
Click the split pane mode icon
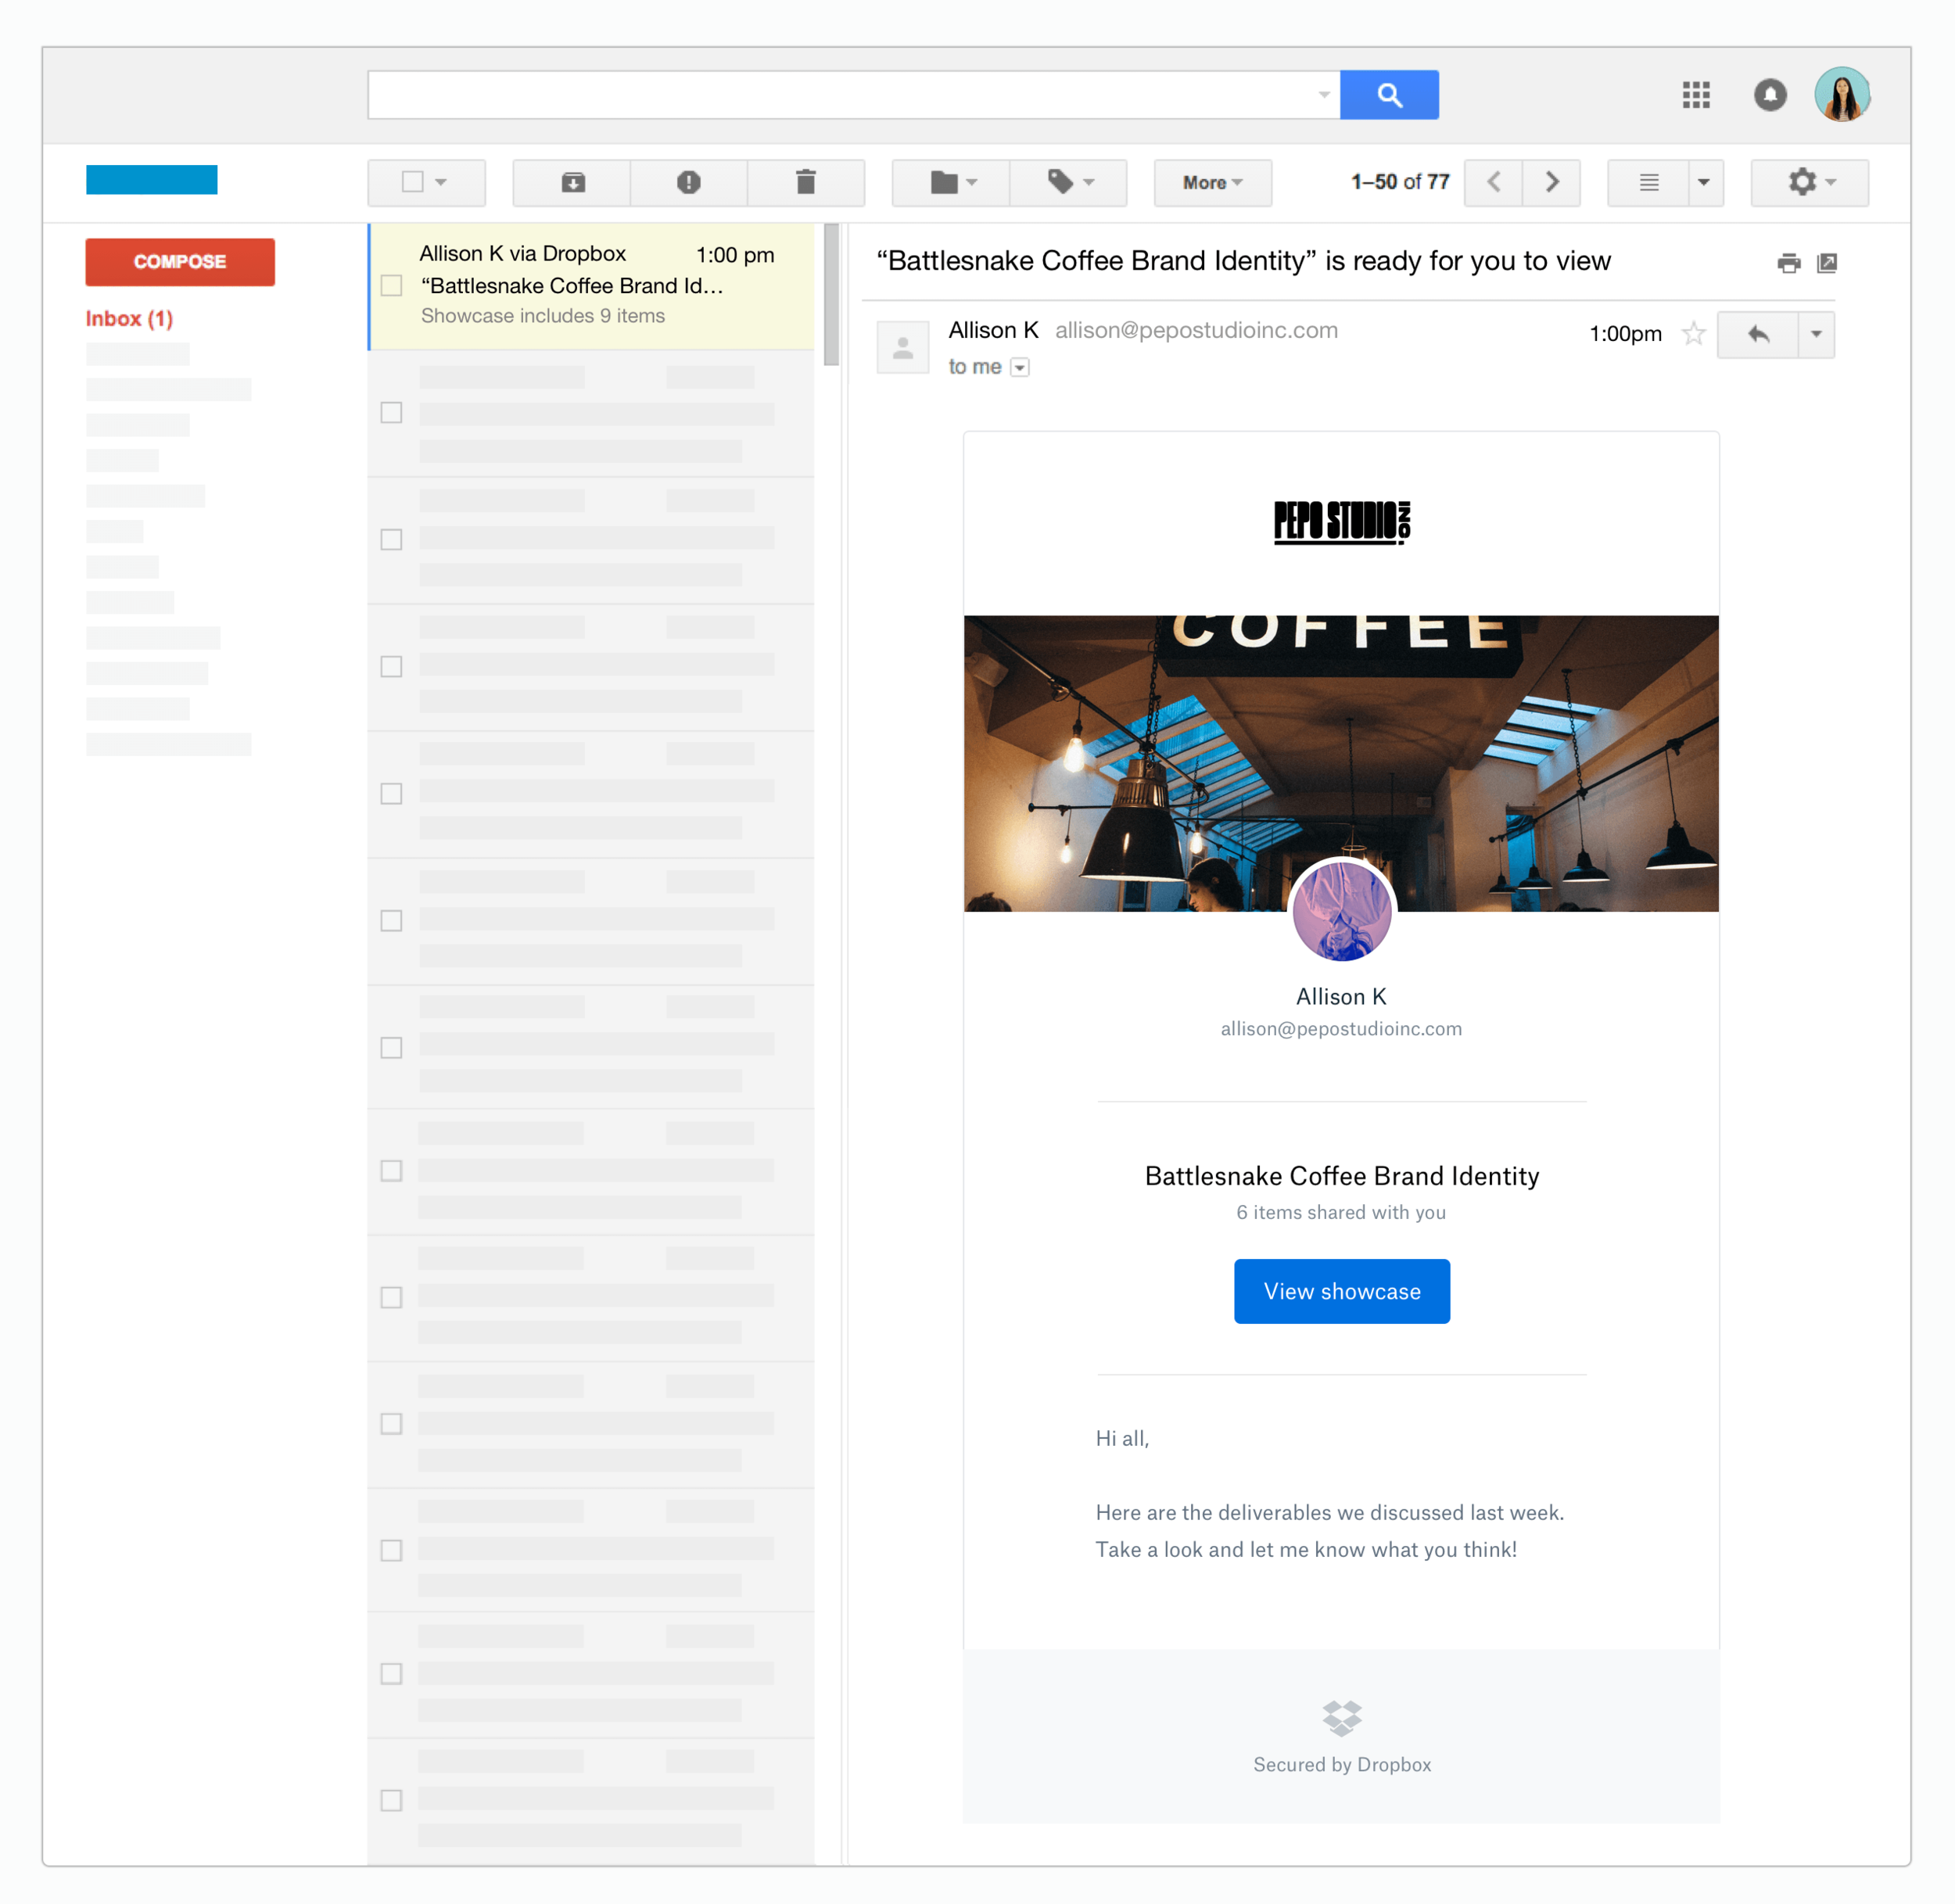(x=1648, y=182)
